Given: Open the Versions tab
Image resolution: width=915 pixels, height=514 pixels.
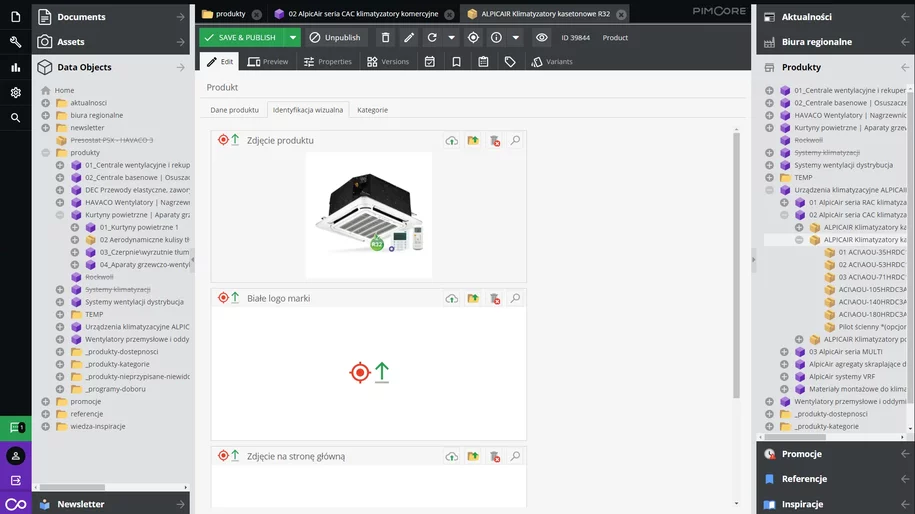Looking at the screenshot, I should pos(388,61).
